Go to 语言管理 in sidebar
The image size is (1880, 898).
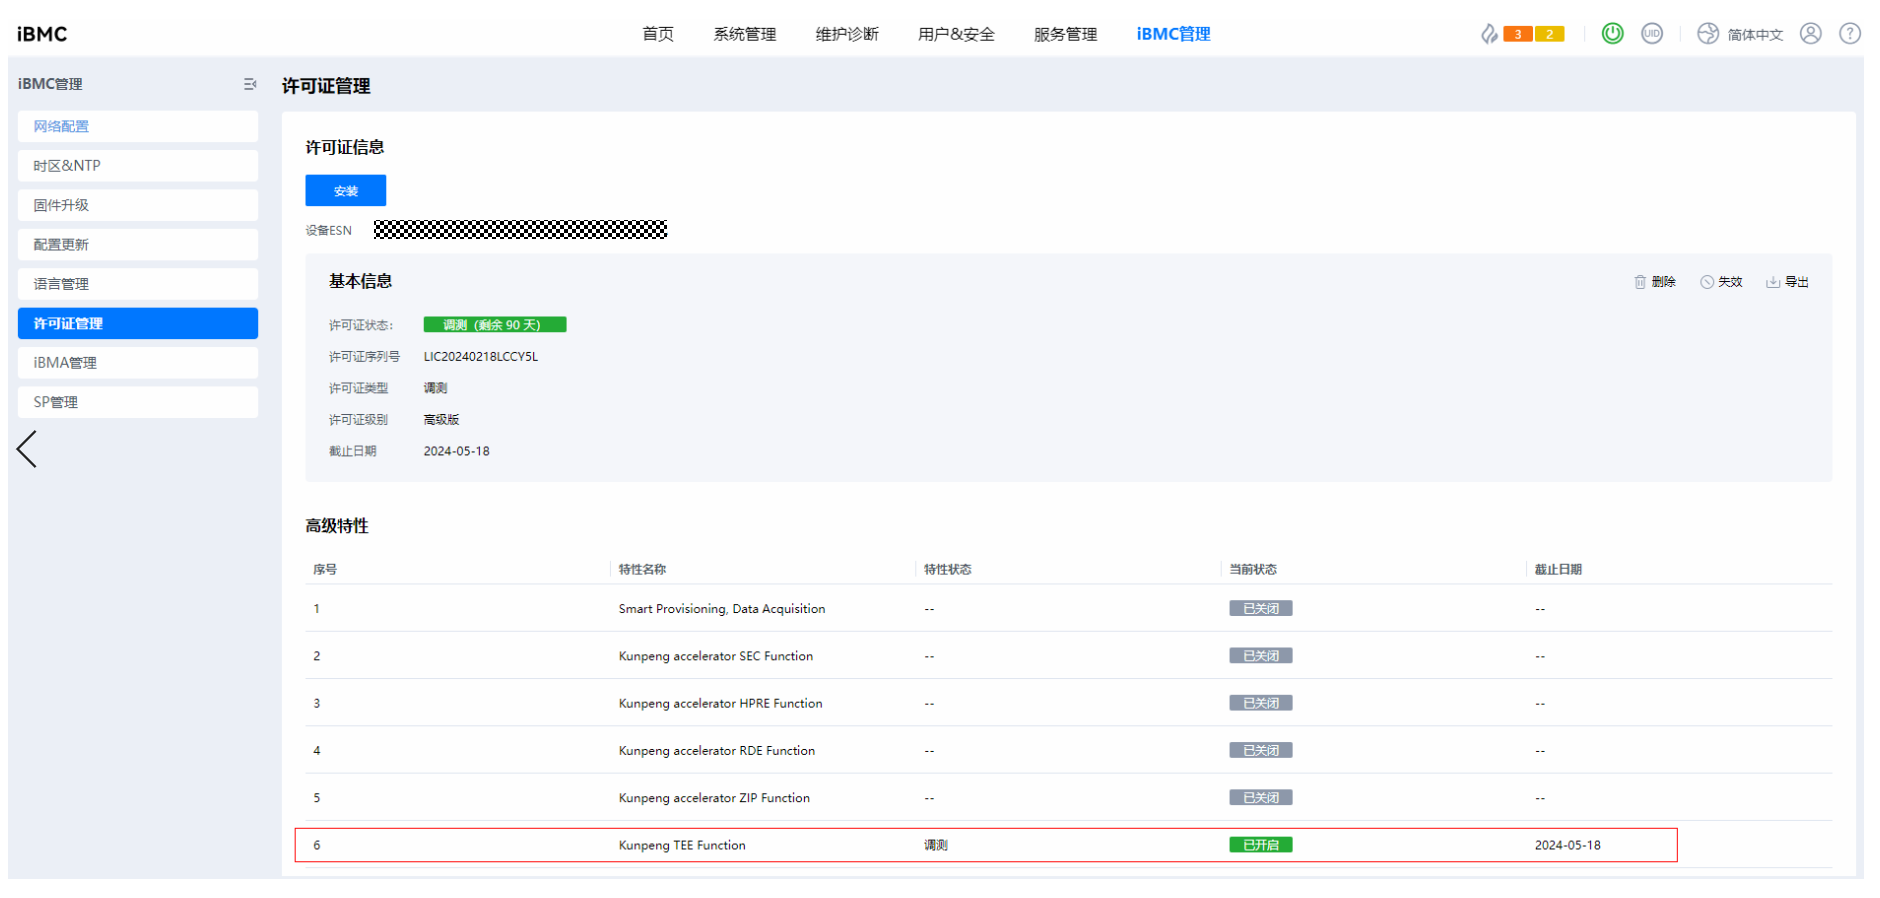(138, 284)
